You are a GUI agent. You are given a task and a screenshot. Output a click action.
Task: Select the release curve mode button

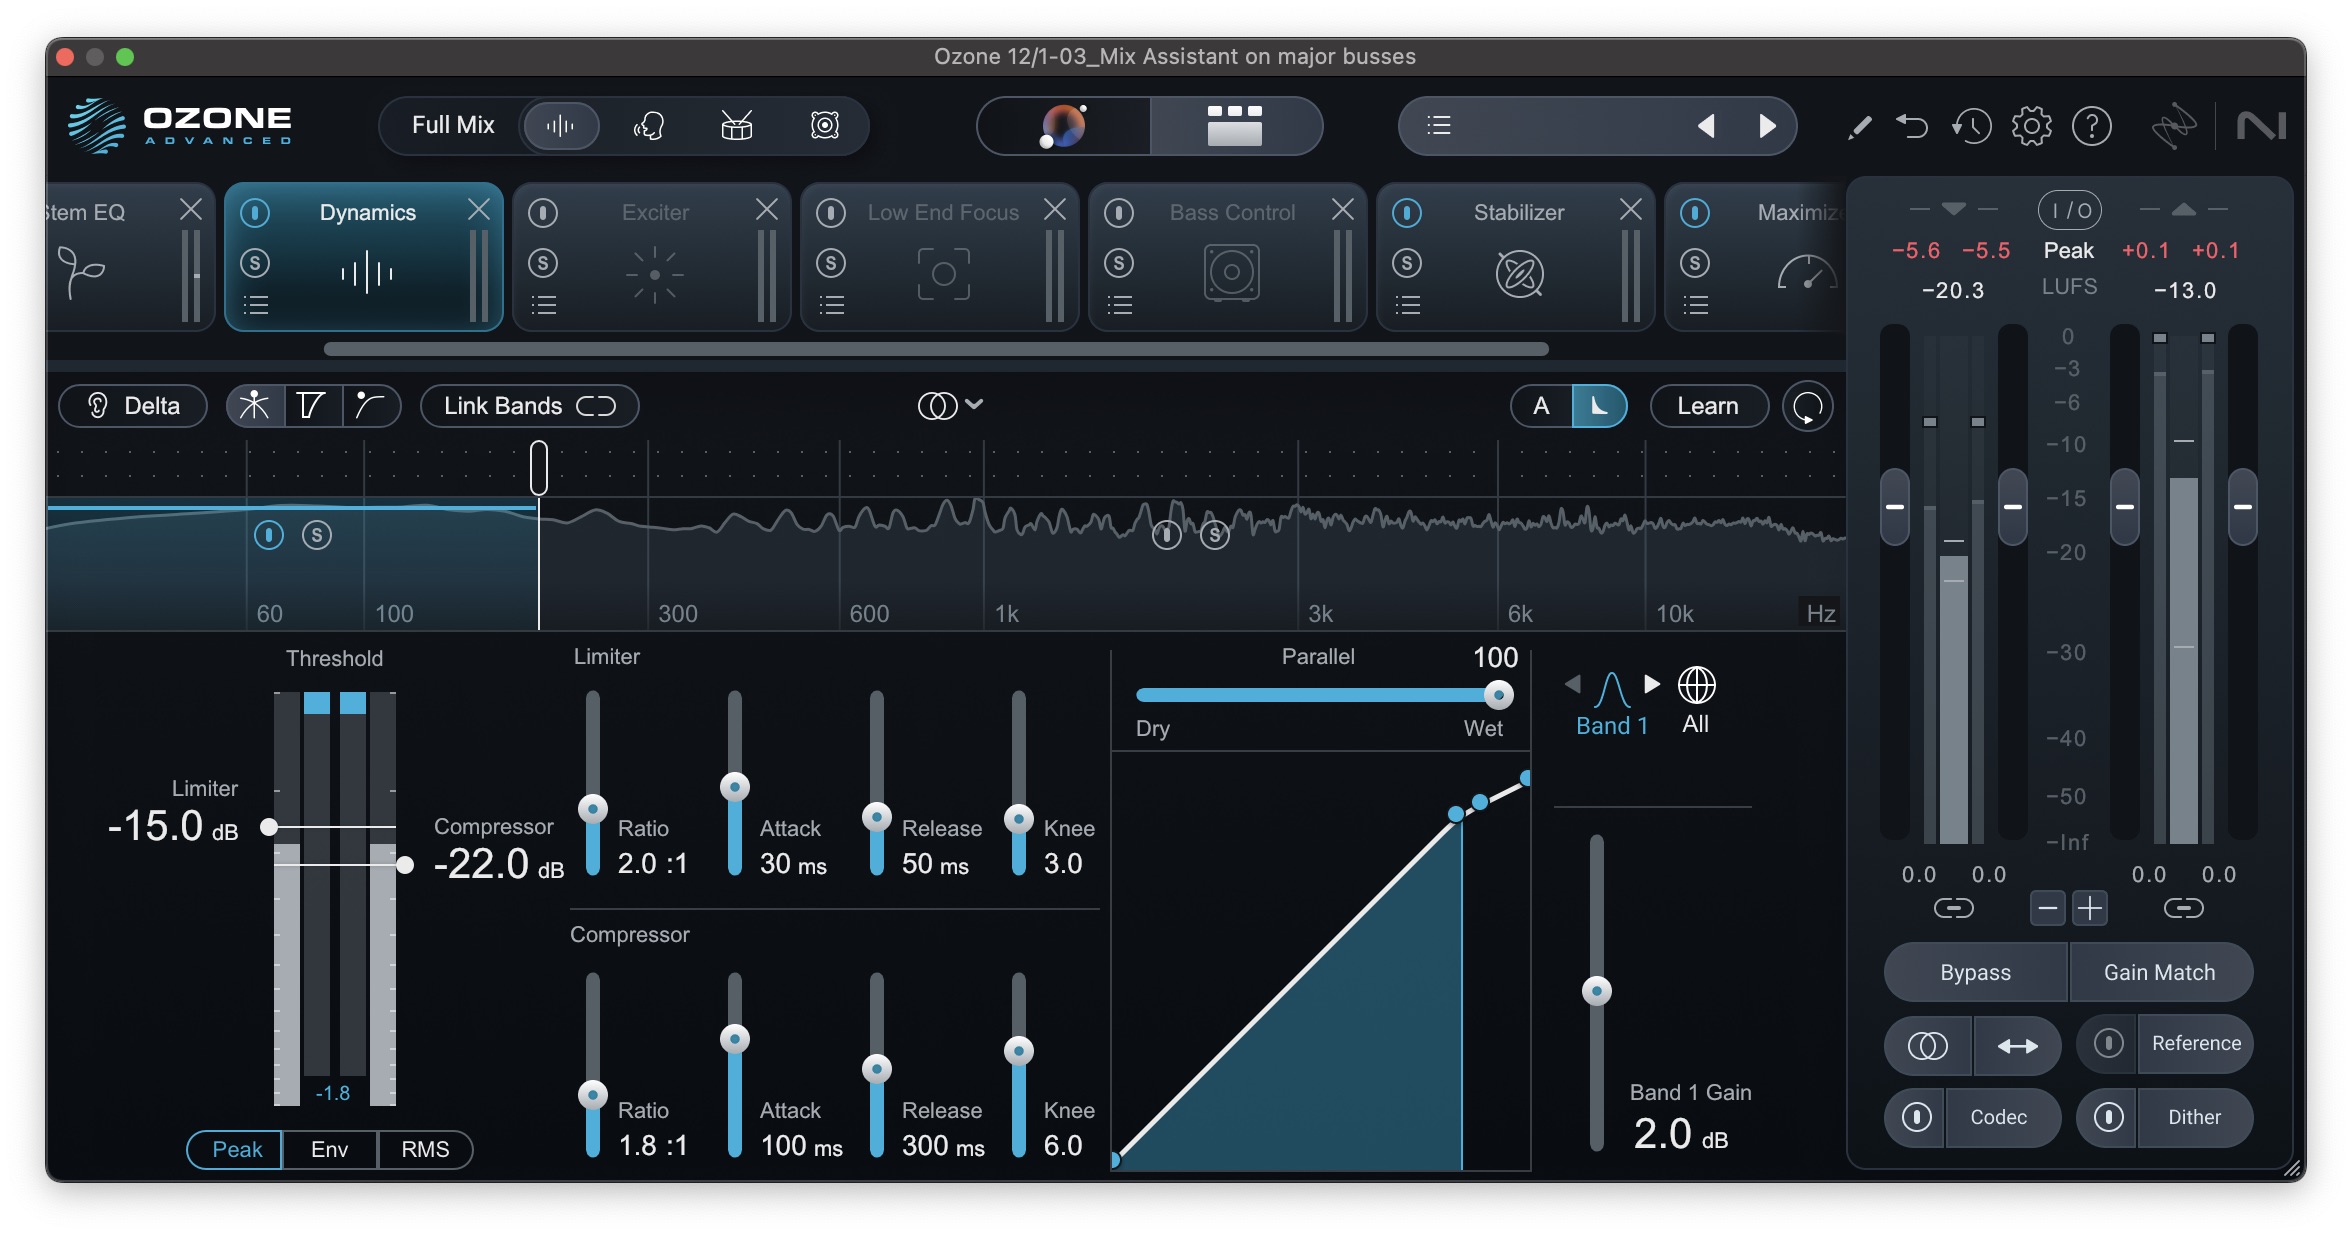[1599, 406]
